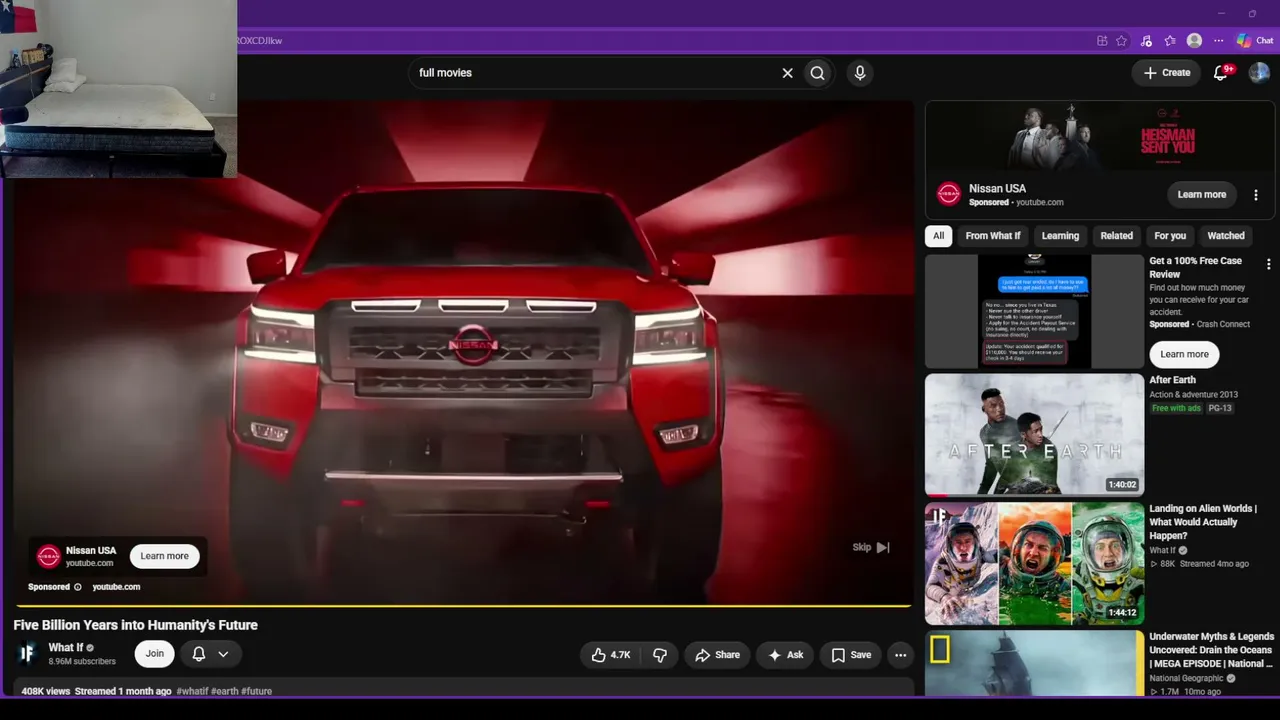Click the yellow ad progress bar

[x=462, y=605]
